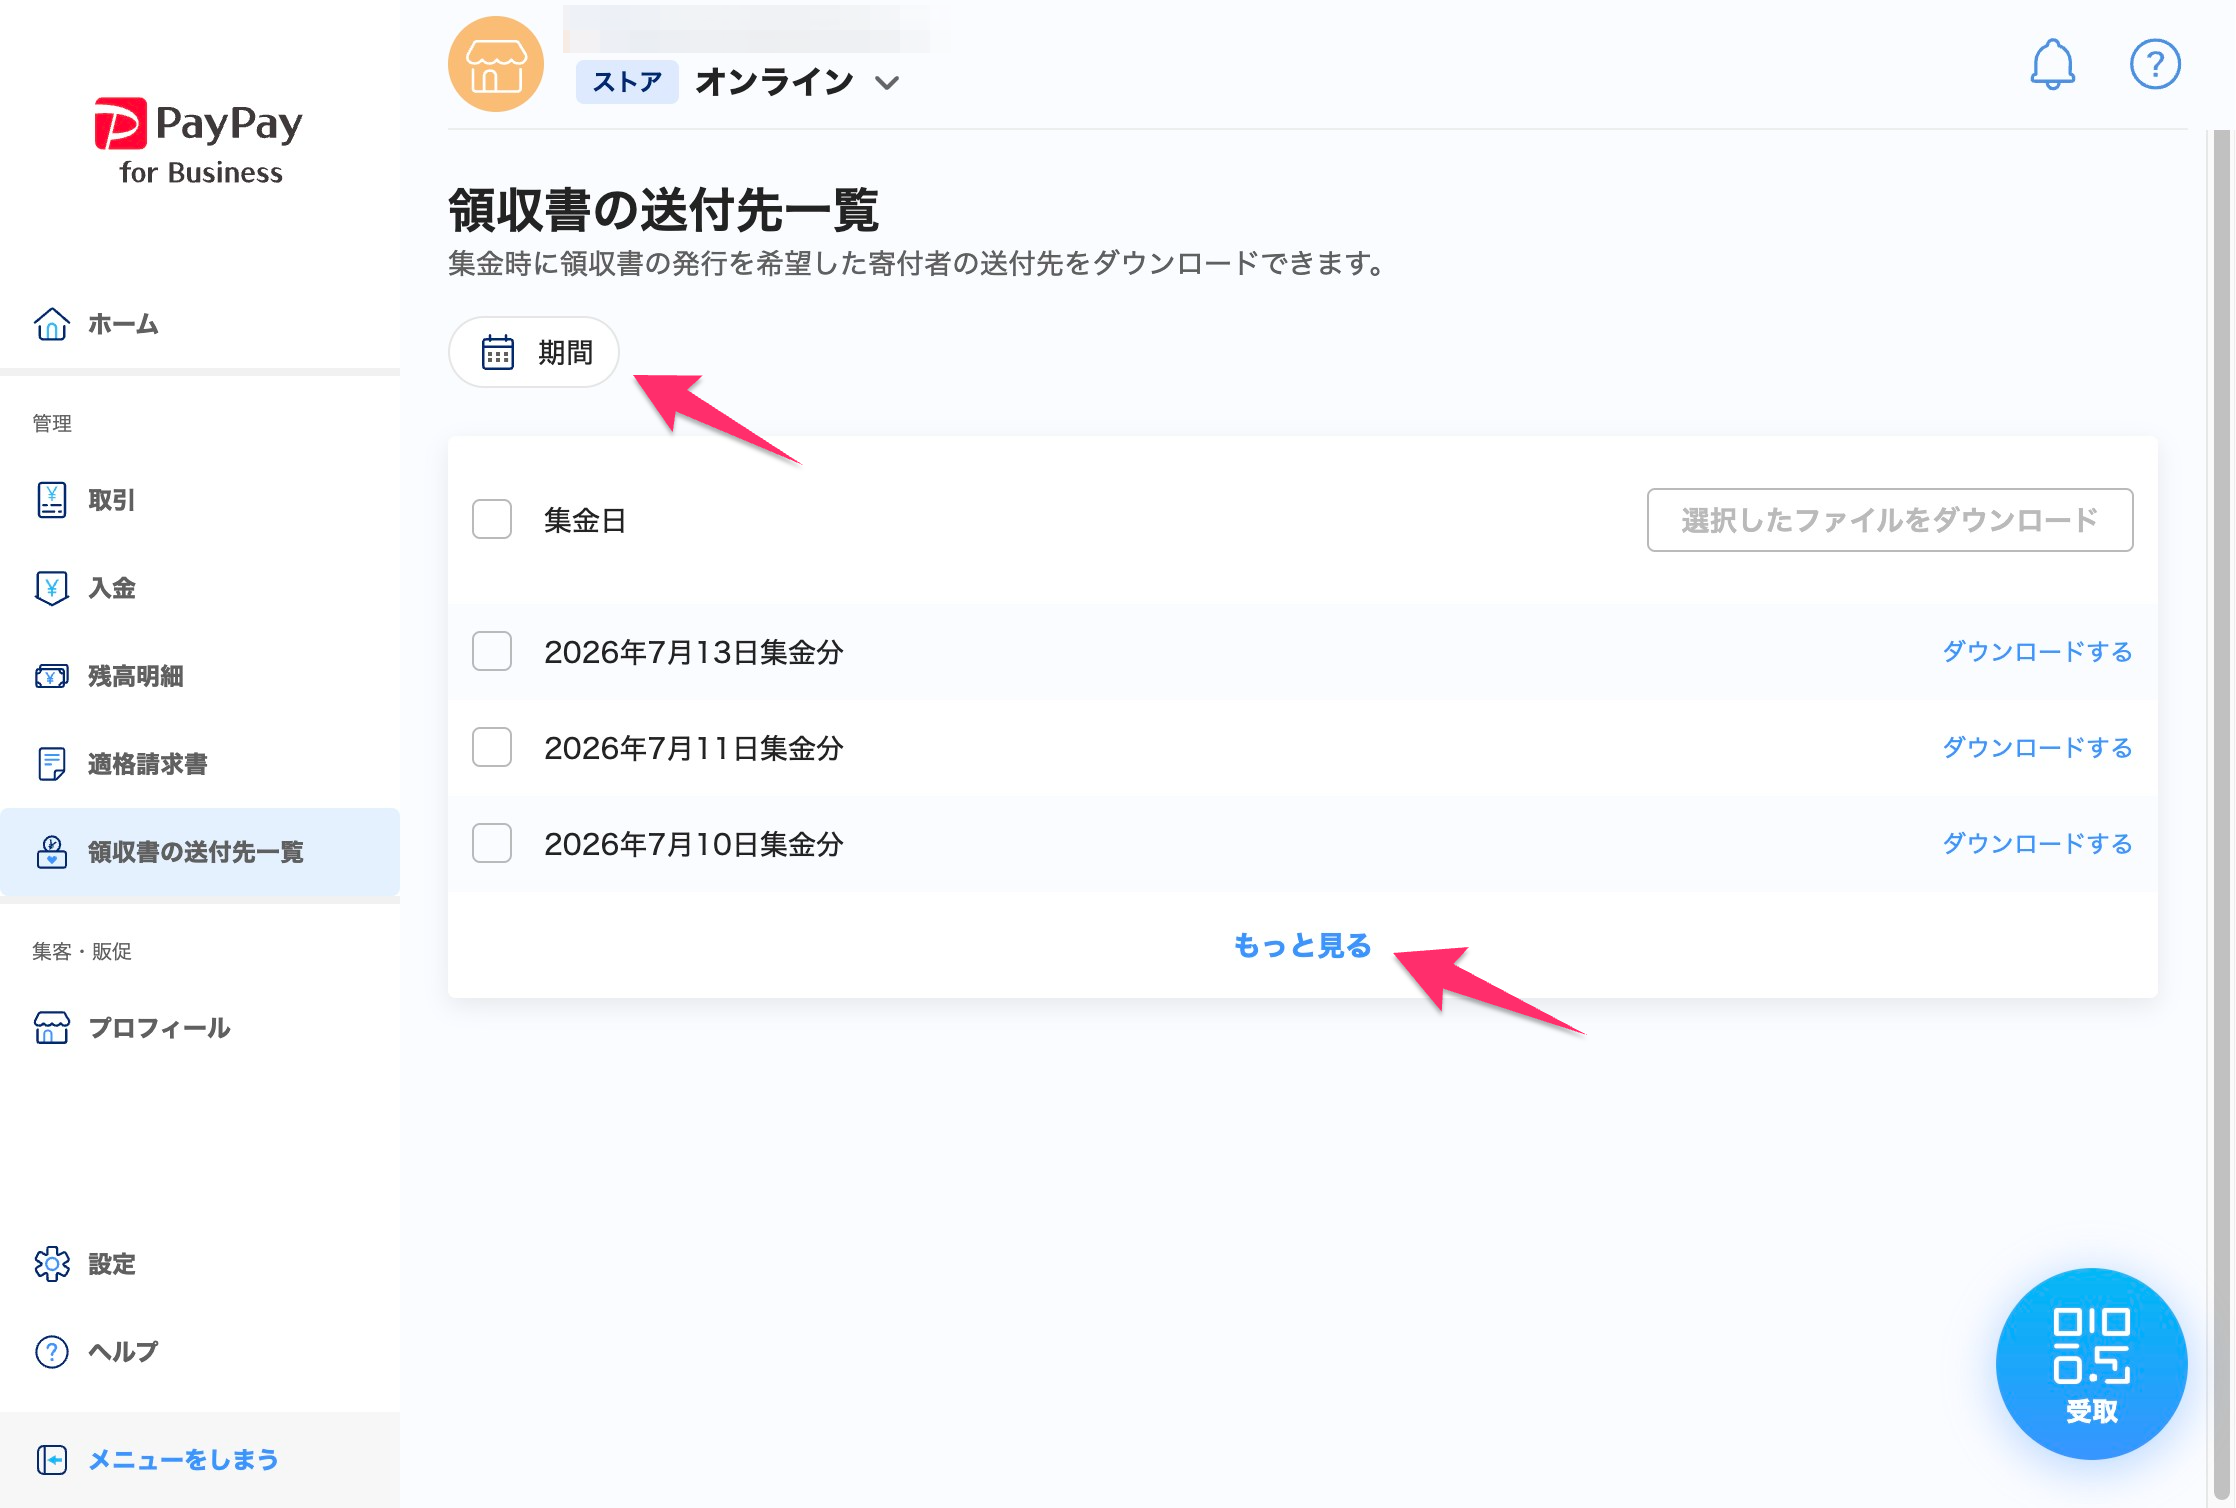Screen dimensions: 2236x1508
Task: Open the 適格請求書 menu item
Action: [200, 764]
